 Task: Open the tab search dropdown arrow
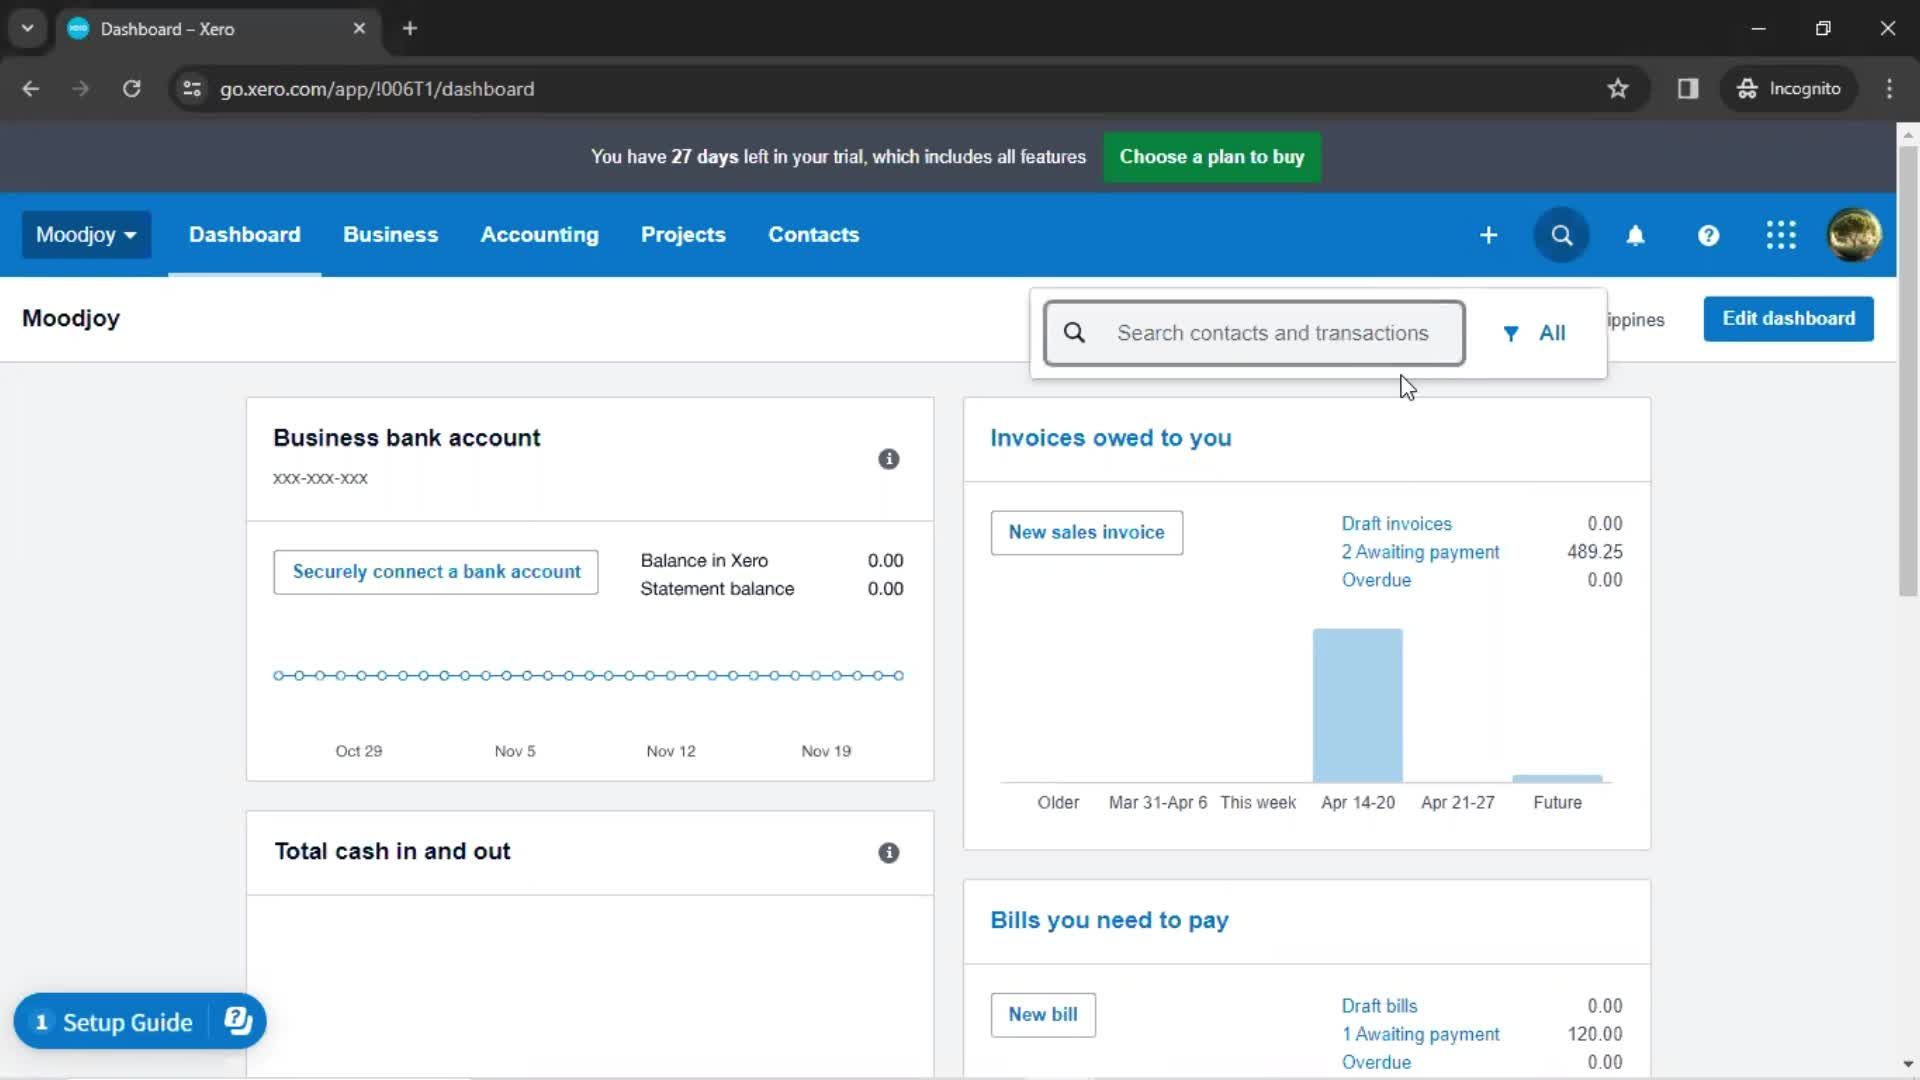coord(28,29)
